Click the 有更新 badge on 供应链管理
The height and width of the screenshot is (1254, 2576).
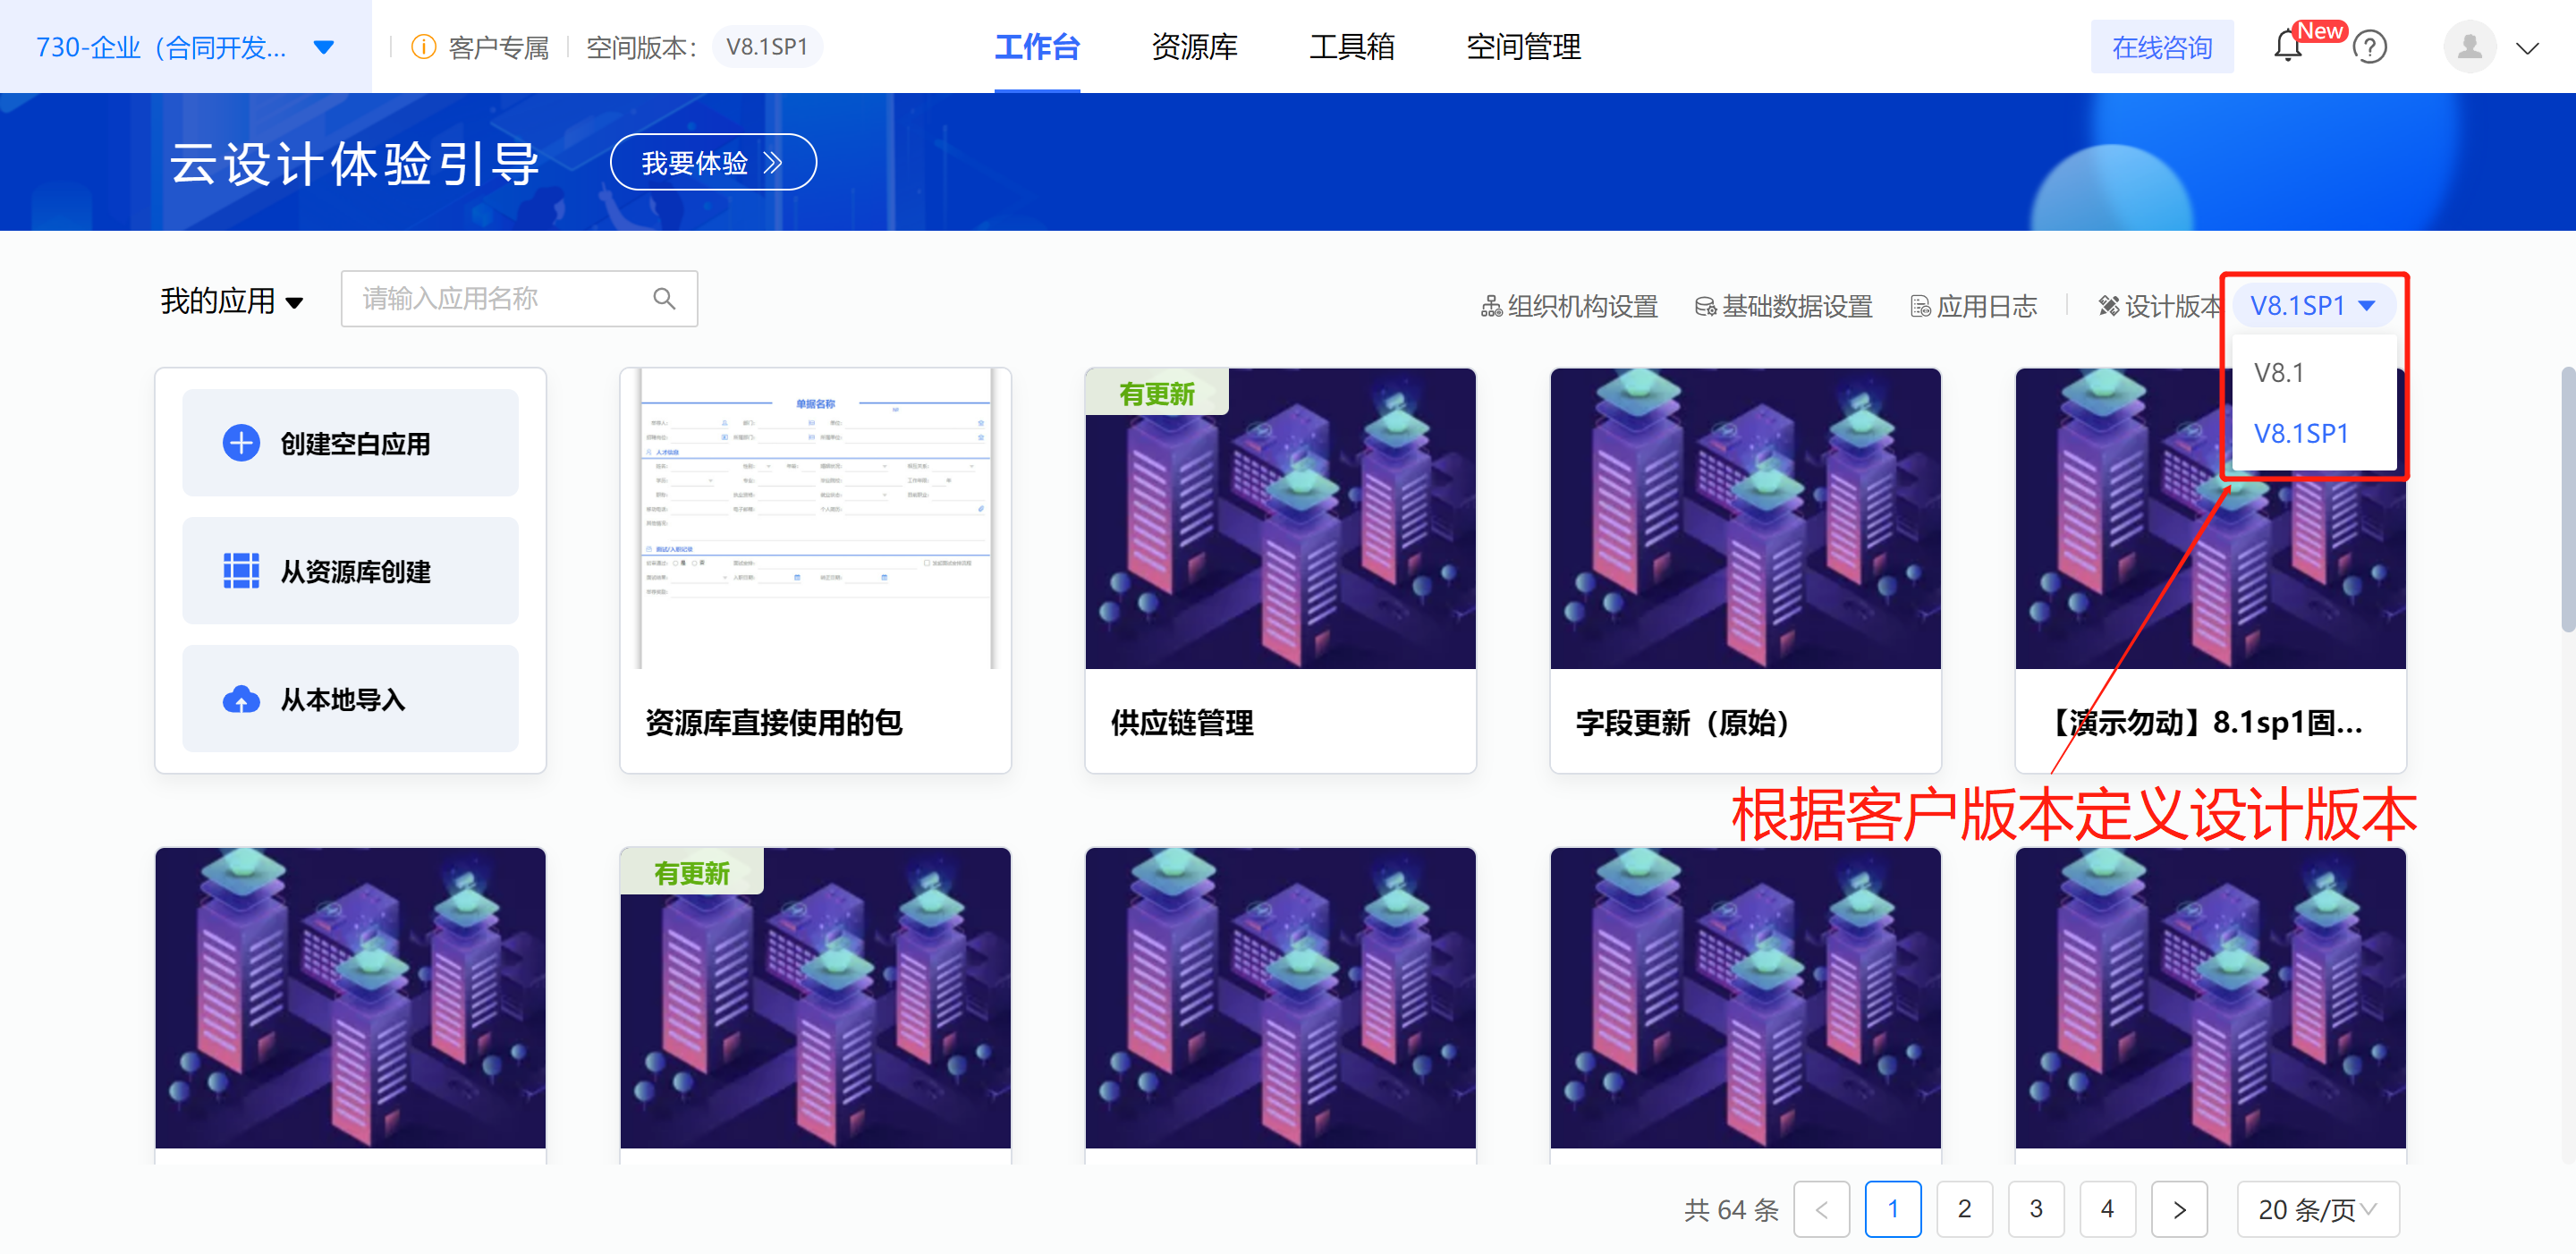1156,393
